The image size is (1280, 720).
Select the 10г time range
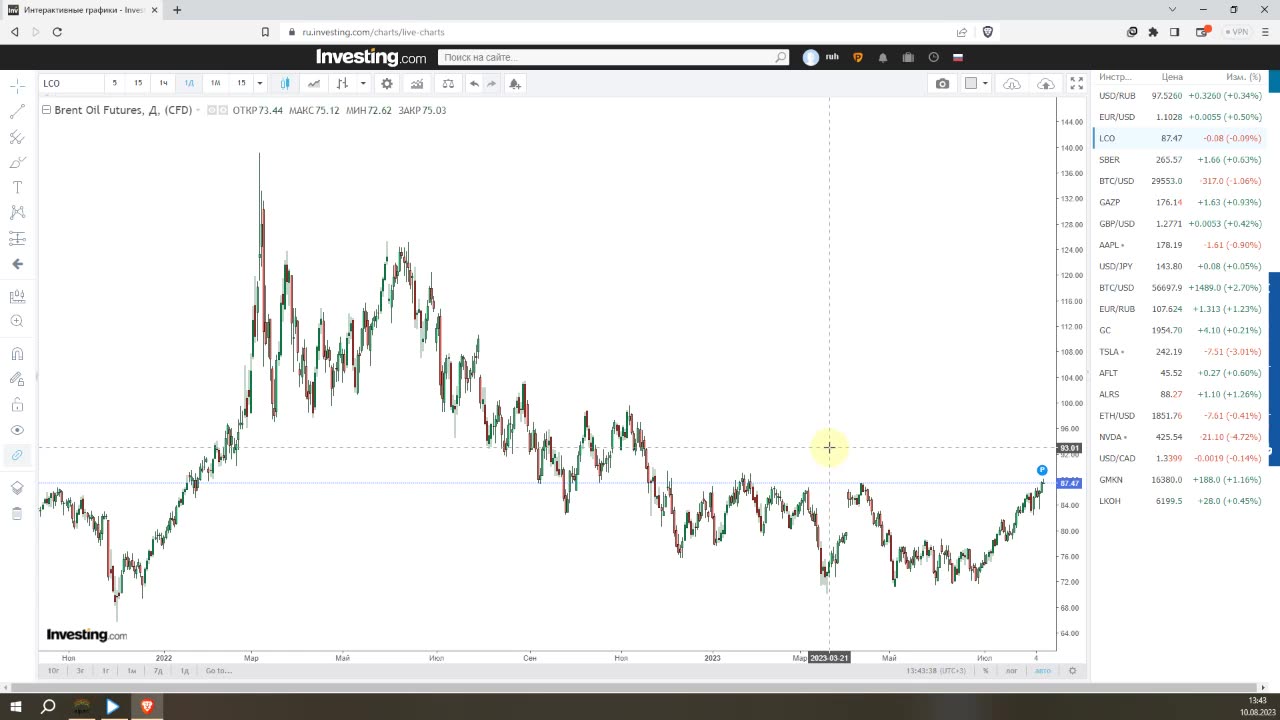[54, 670]
